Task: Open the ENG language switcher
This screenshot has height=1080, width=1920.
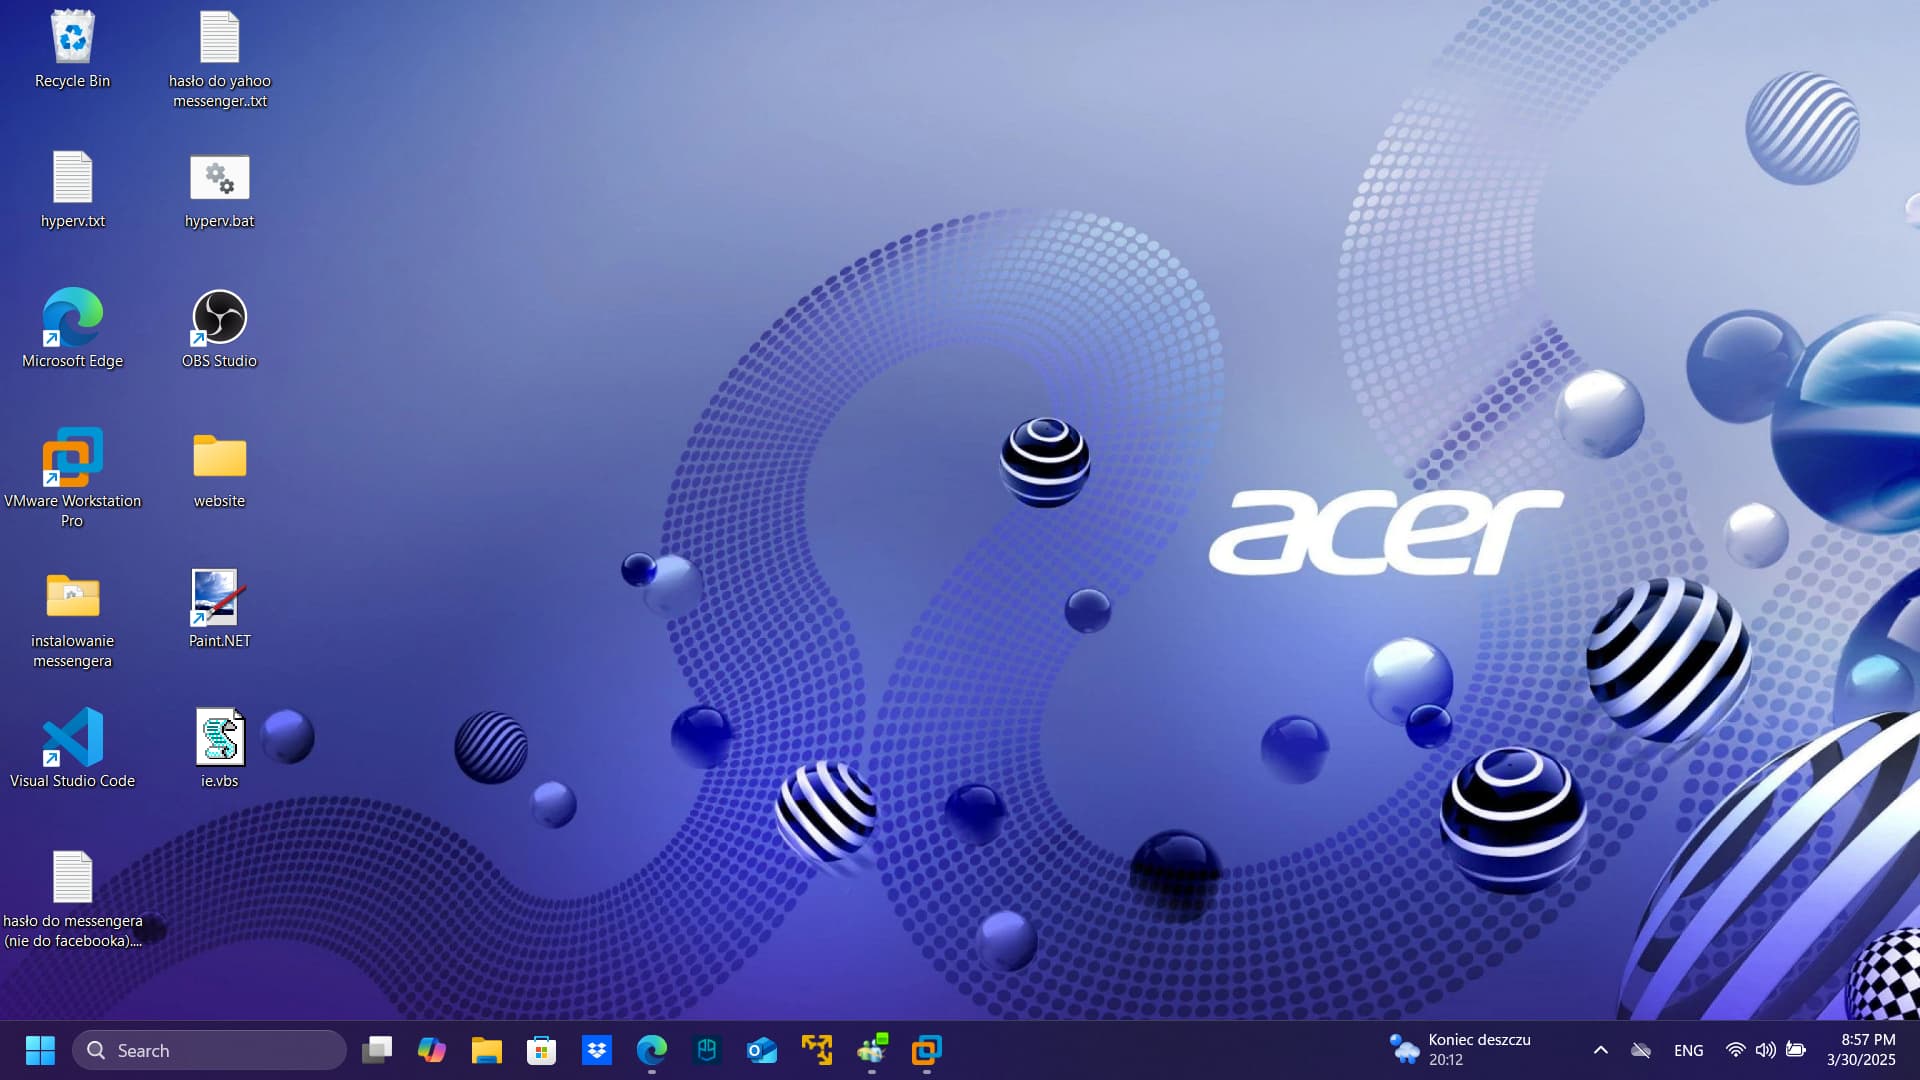Action: click(1688, 1050)
